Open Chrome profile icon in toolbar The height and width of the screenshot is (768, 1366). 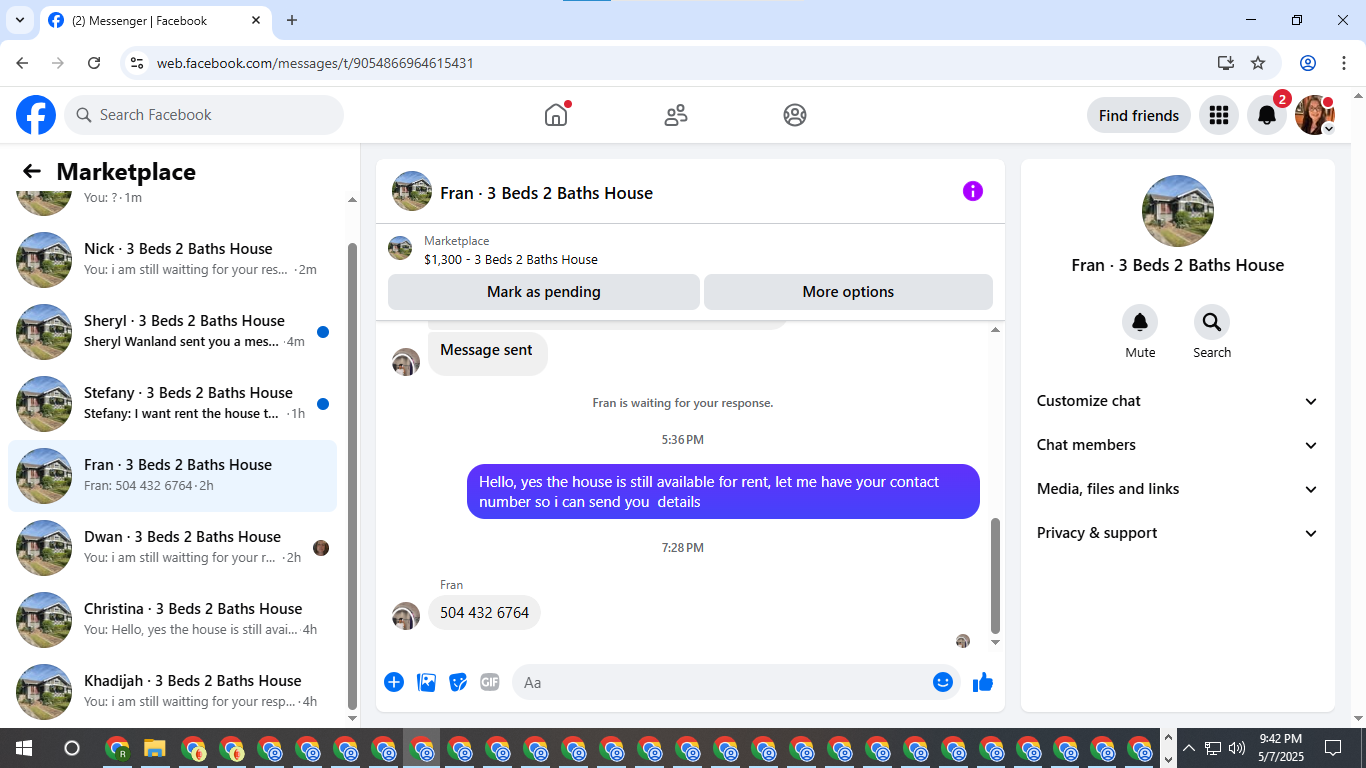[1308, 63]
